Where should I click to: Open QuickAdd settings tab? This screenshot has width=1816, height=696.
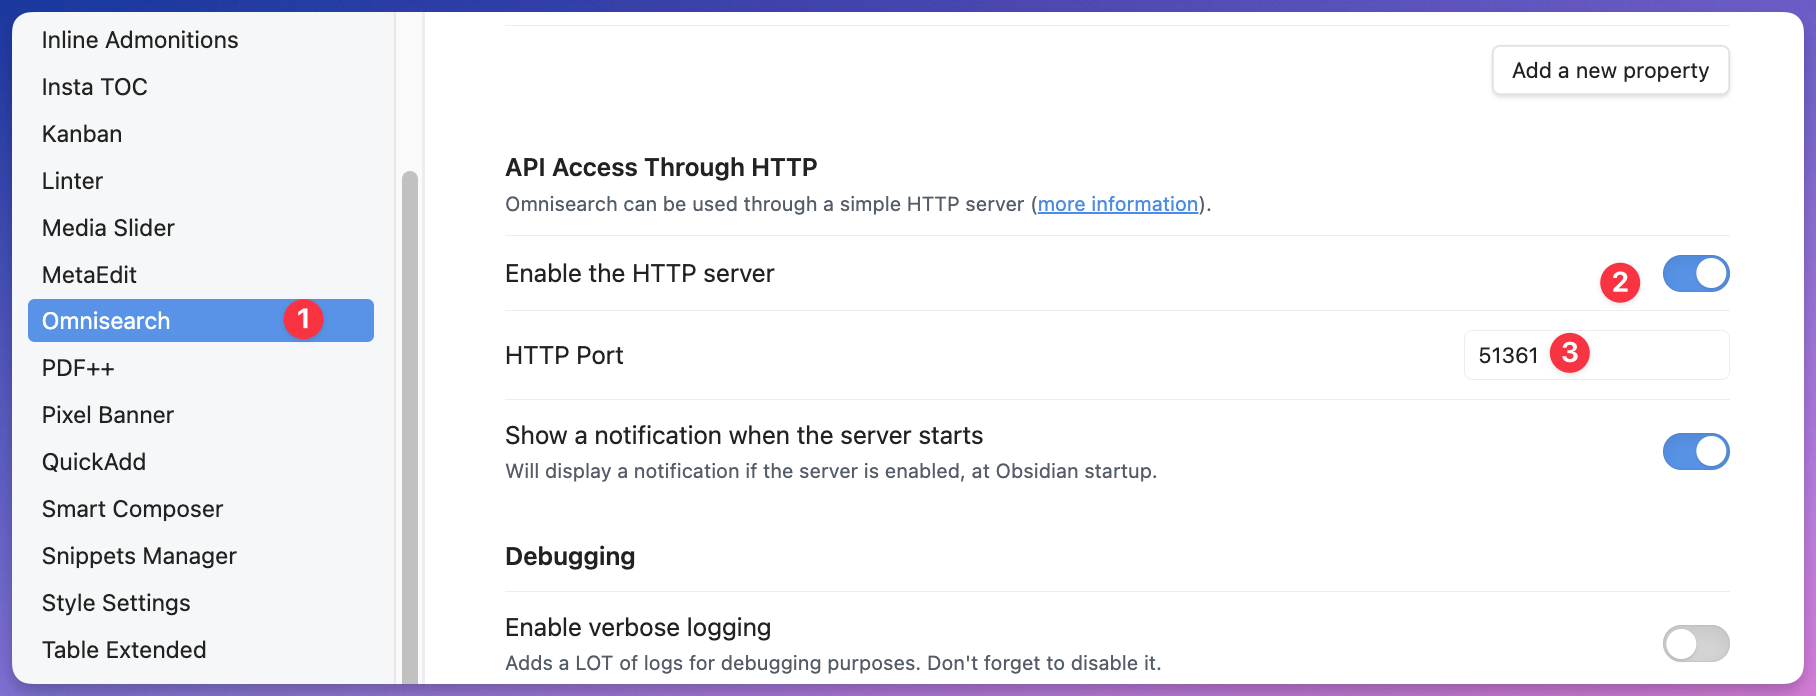click(94, 462)
